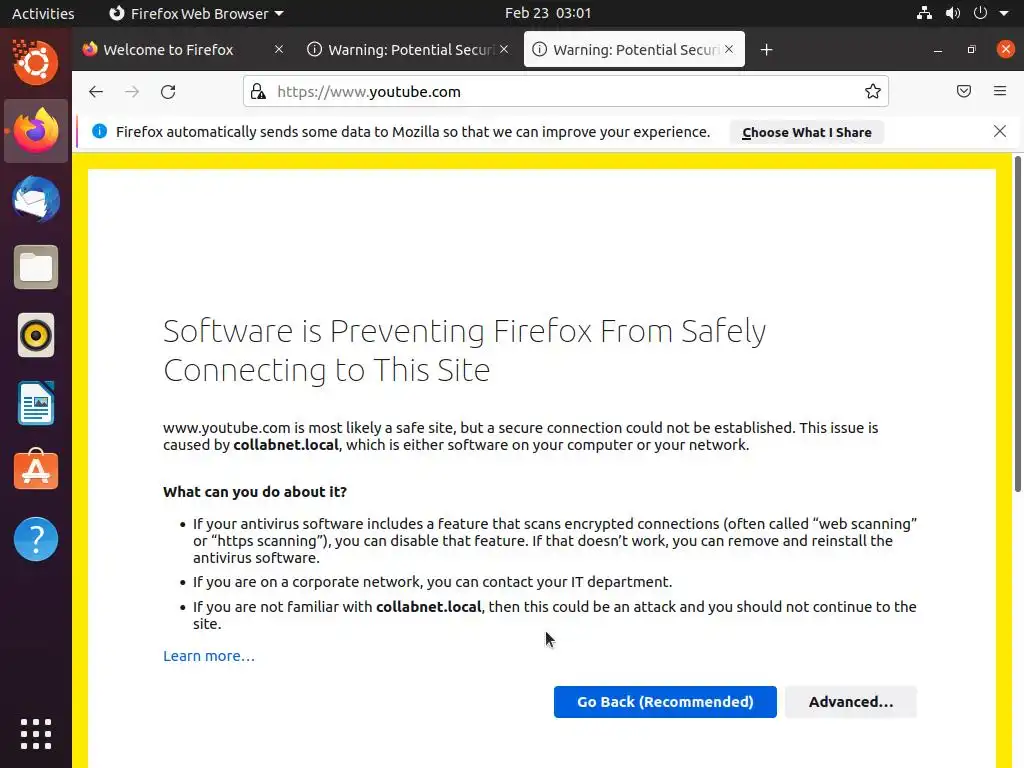This screenshot has height=768, width=1024.
Task: Open the Activities overview
Action: coord(43,14)
